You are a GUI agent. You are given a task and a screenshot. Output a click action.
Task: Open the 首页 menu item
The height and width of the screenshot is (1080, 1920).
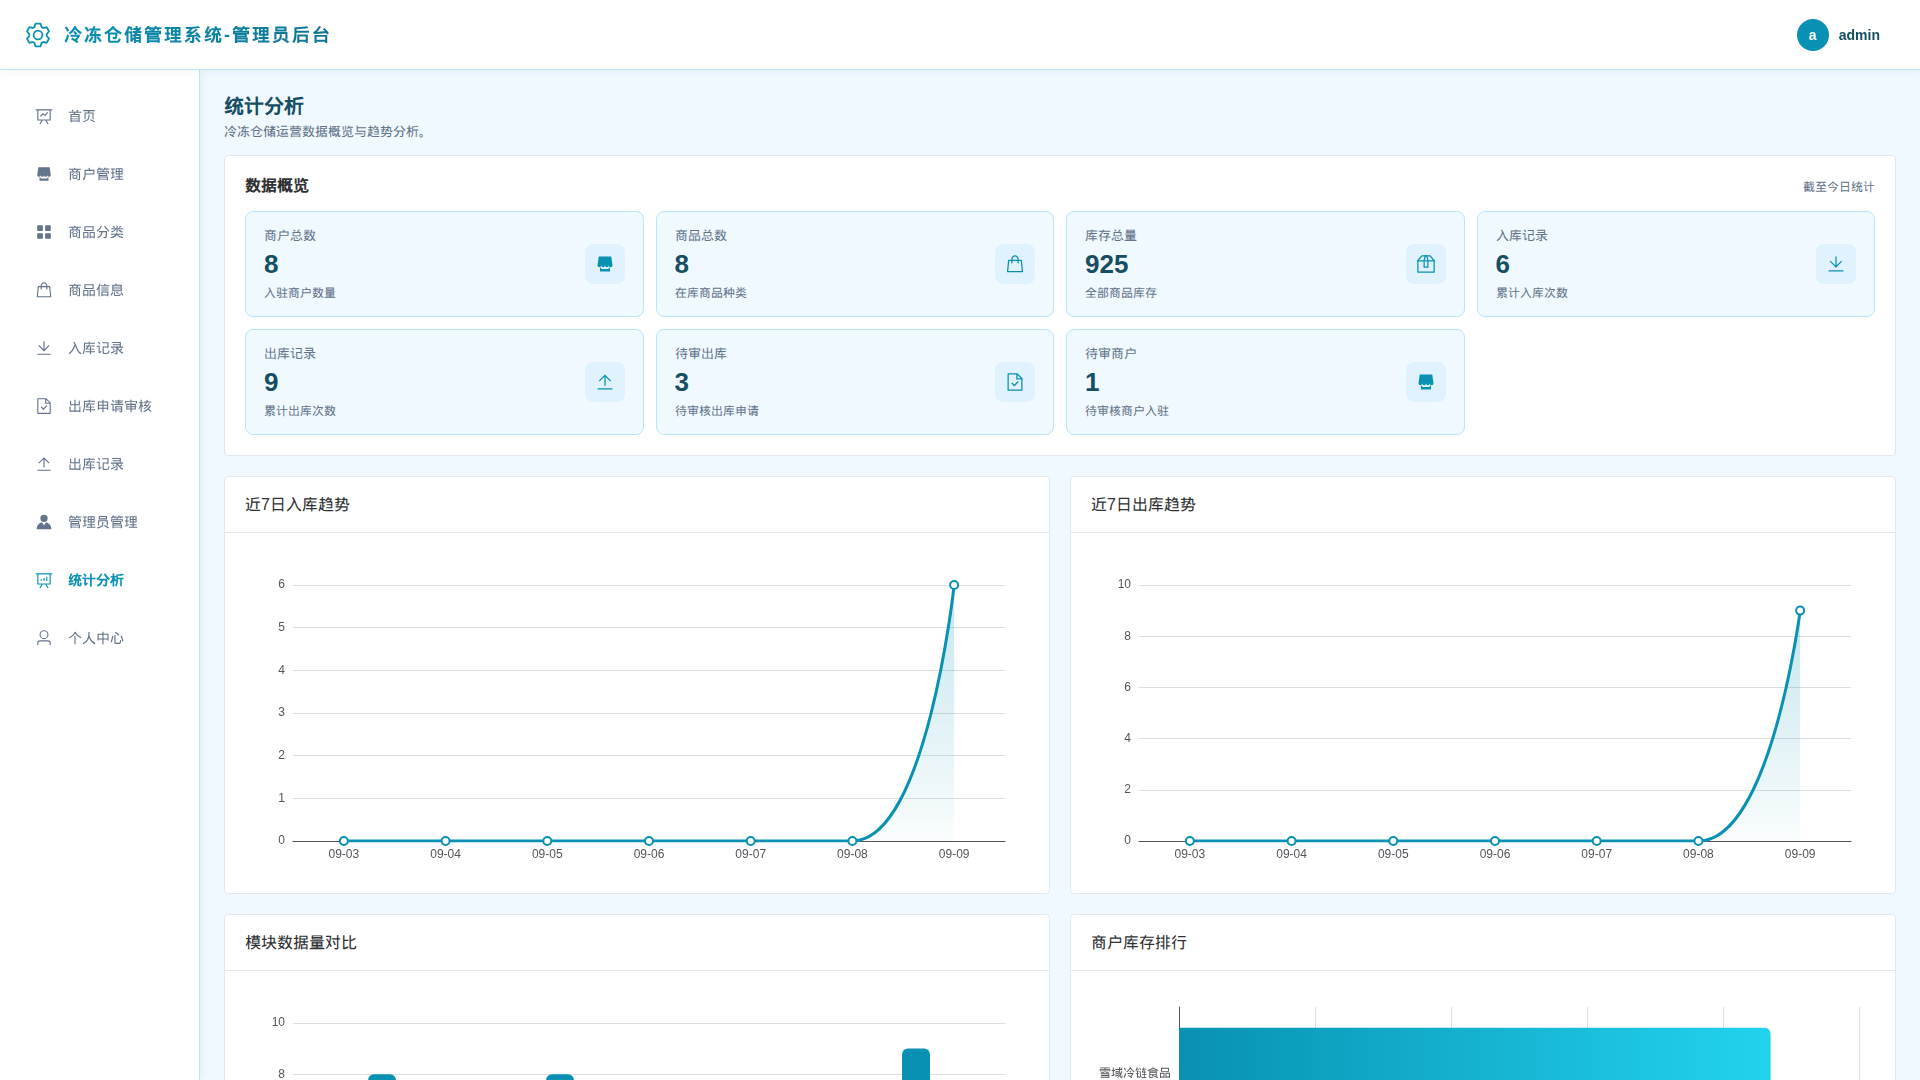[x=100, y=116]
